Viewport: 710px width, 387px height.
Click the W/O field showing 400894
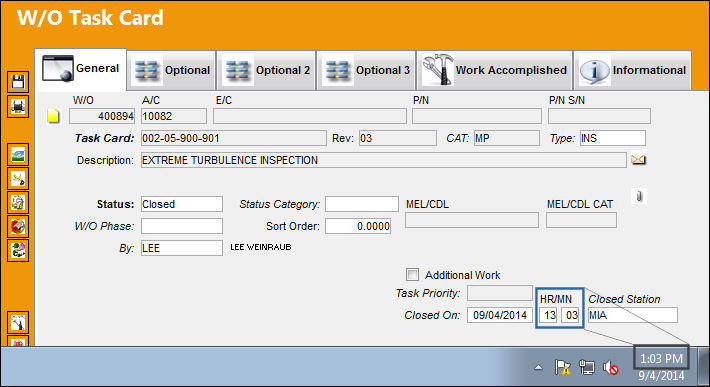point(102,116)
